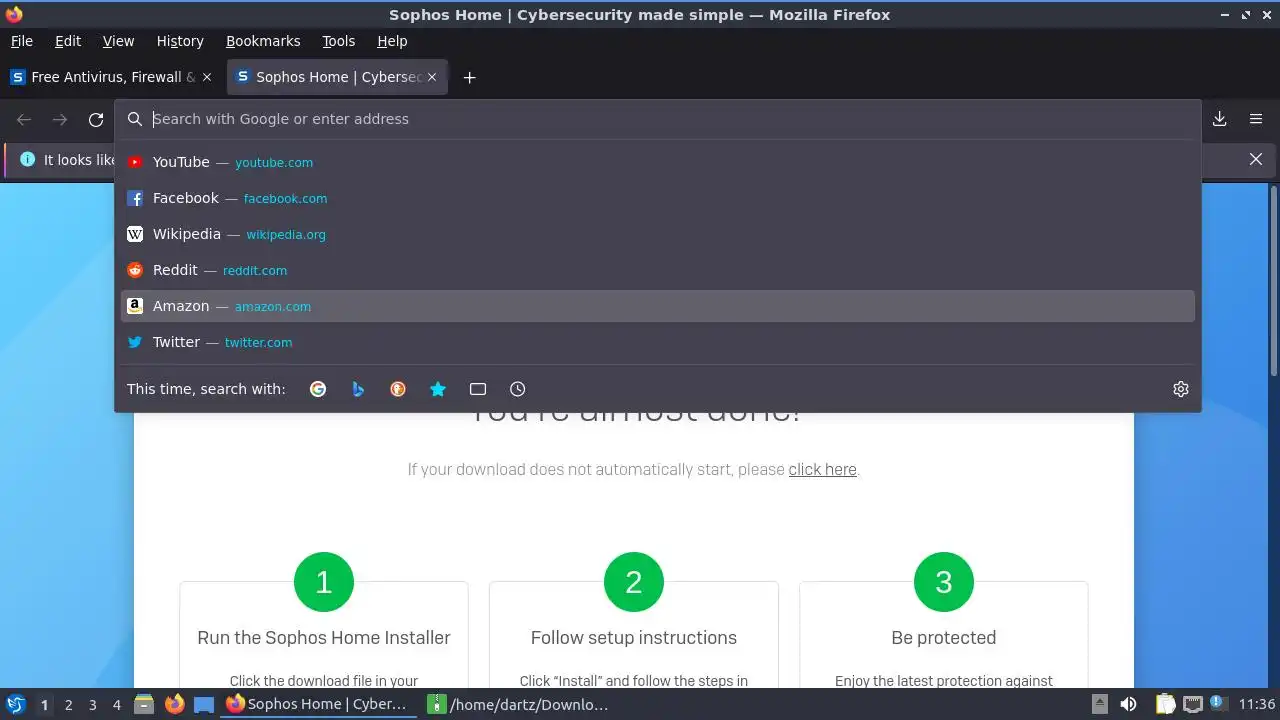Click the 'Be protected' heading
This screenshot has width=1280, height=720.
[944, 638]
